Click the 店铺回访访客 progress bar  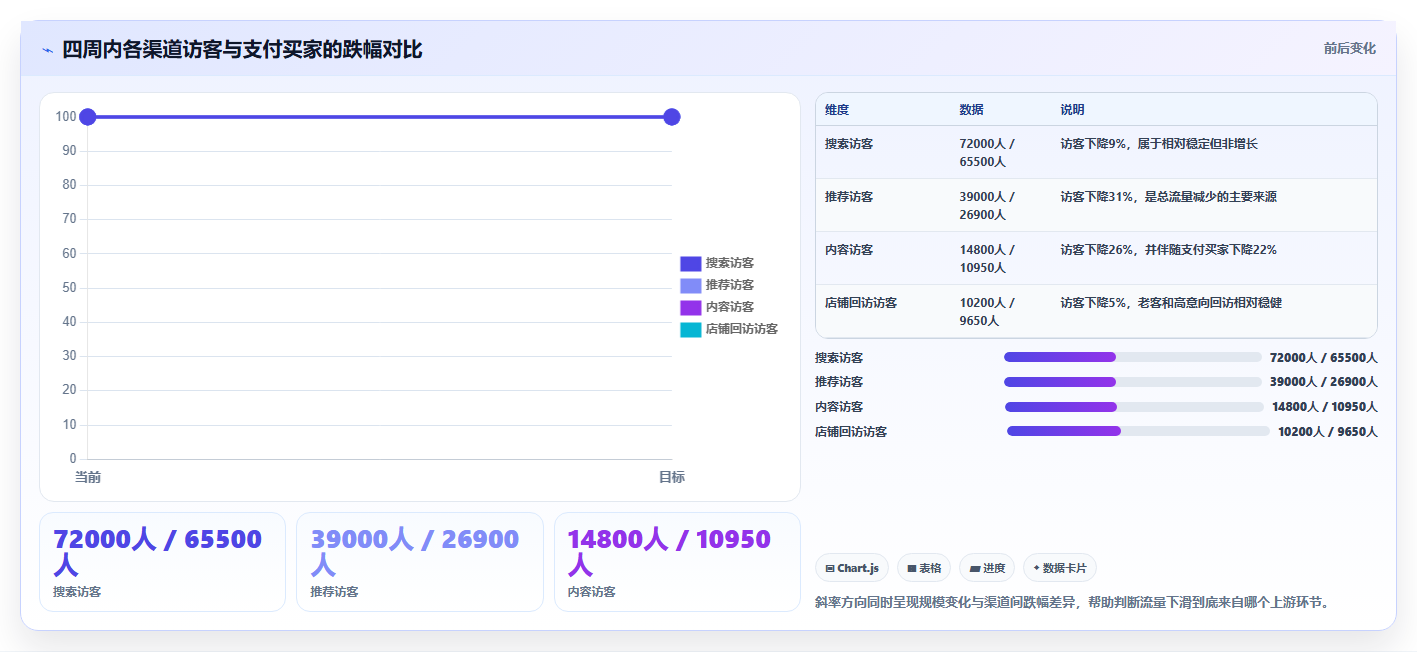point(1138,432)
